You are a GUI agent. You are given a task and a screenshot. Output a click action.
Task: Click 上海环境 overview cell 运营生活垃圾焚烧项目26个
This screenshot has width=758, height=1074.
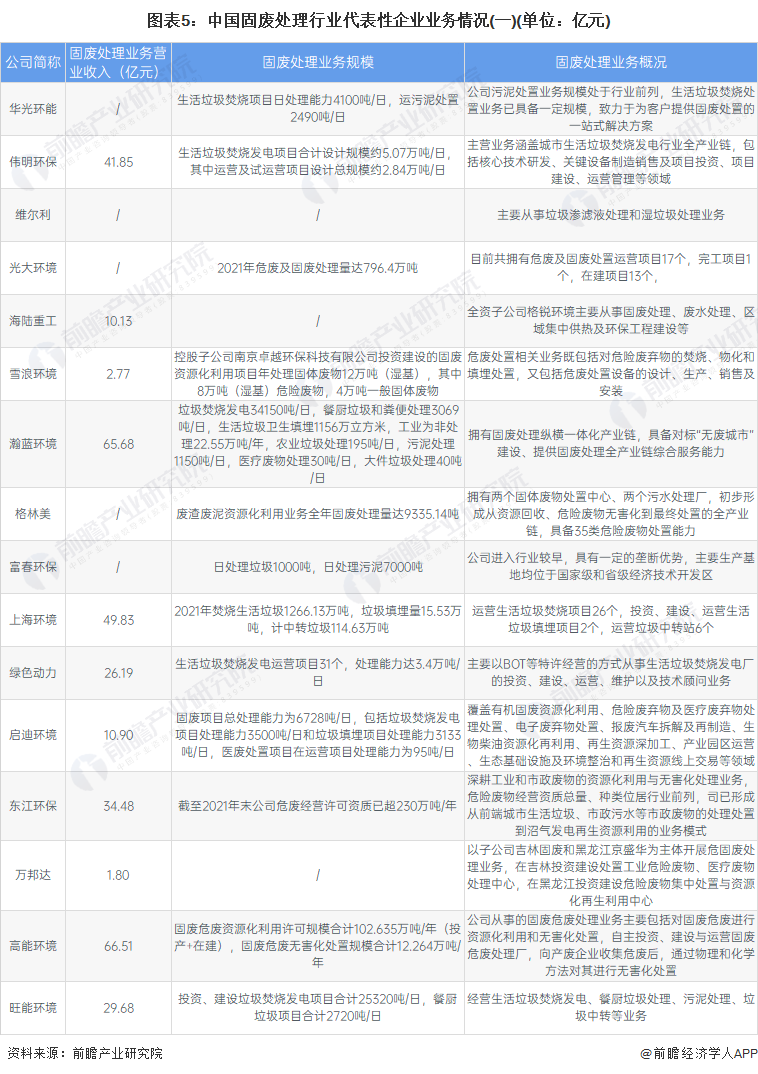coord(611,619)
